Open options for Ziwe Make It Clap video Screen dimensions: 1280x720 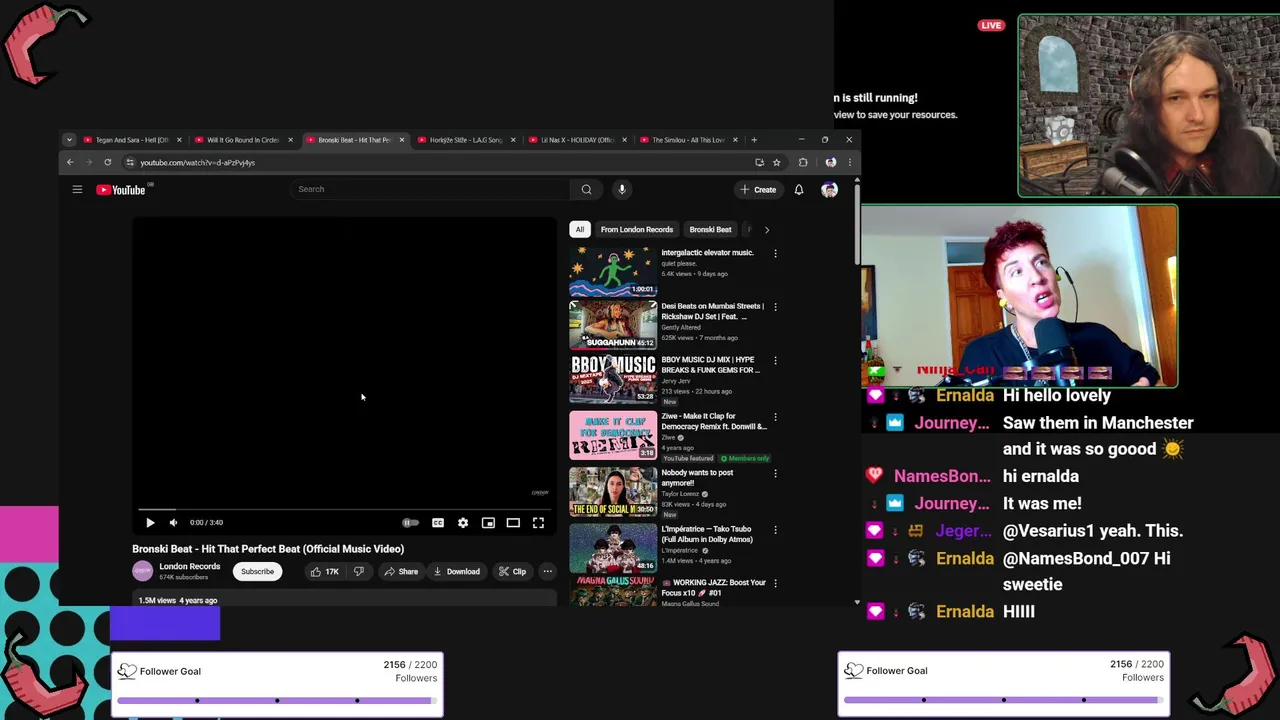click(775, 417)
